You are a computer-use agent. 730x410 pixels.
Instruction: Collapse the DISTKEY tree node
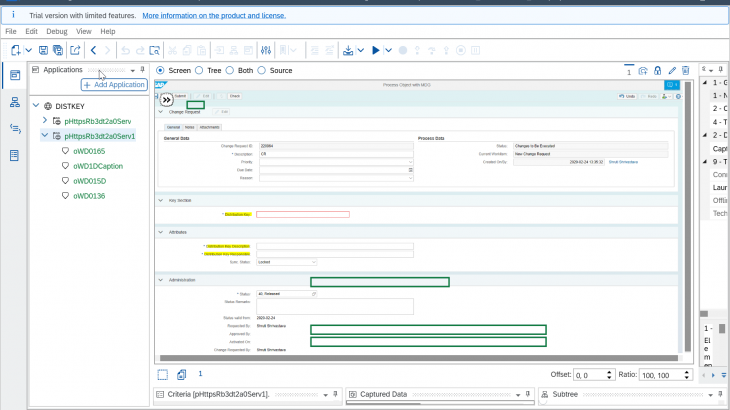pos(36,106)
